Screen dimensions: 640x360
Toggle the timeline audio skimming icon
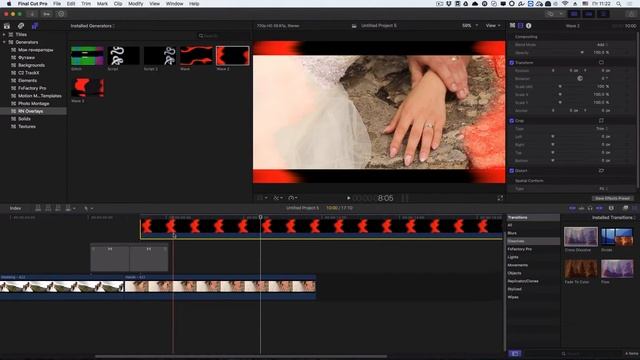(x=581, y=208)
